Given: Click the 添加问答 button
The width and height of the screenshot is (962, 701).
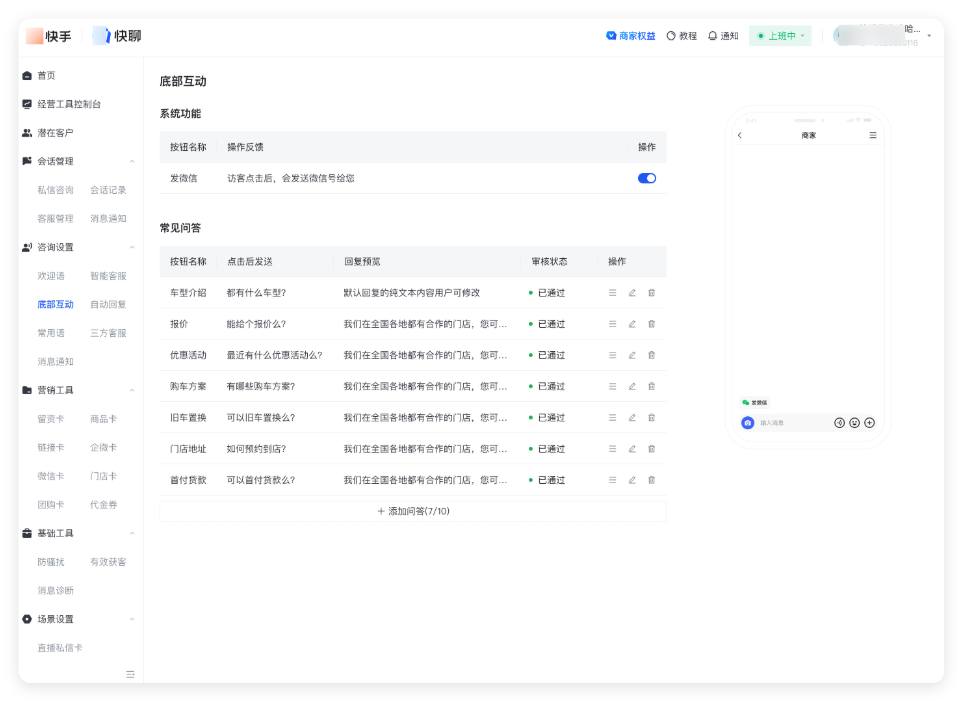Looking at the screenshot, I should pyautogui.click(x=412, y=510).
